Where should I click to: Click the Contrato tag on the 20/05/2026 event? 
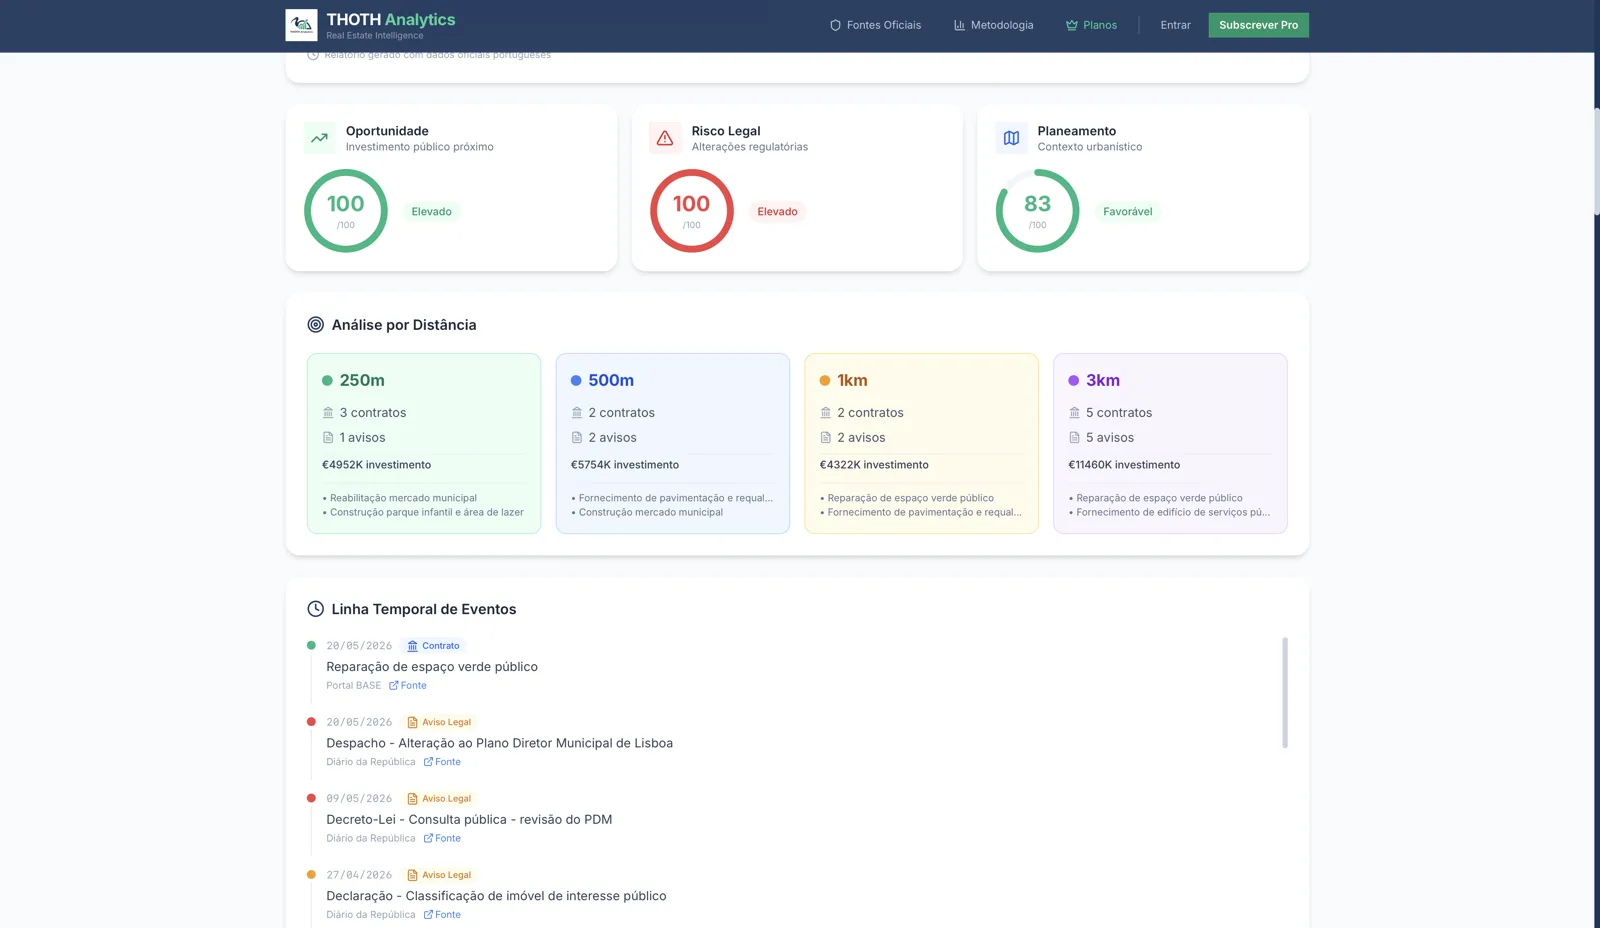(433, 646)
